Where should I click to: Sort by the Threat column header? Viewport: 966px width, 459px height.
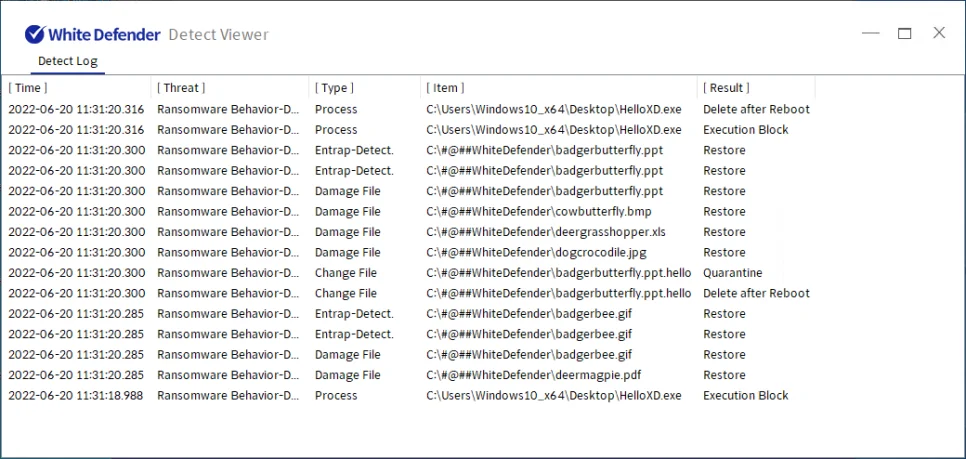point(180,88)
